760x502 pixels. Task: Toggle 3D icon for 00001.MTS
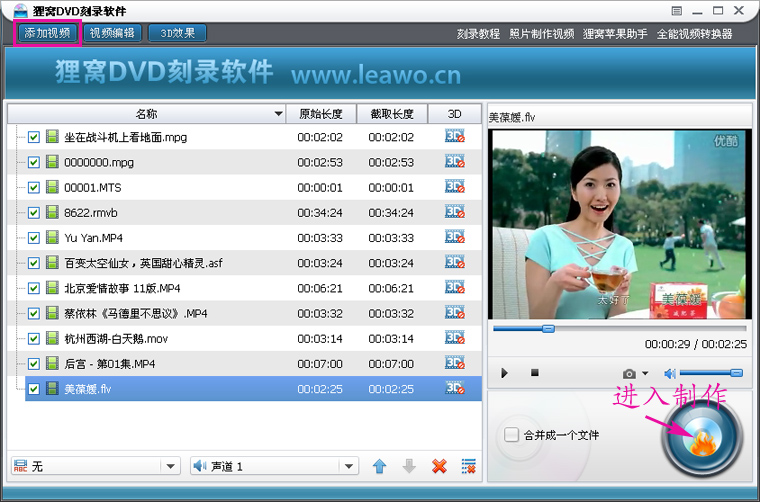point(455,187)
